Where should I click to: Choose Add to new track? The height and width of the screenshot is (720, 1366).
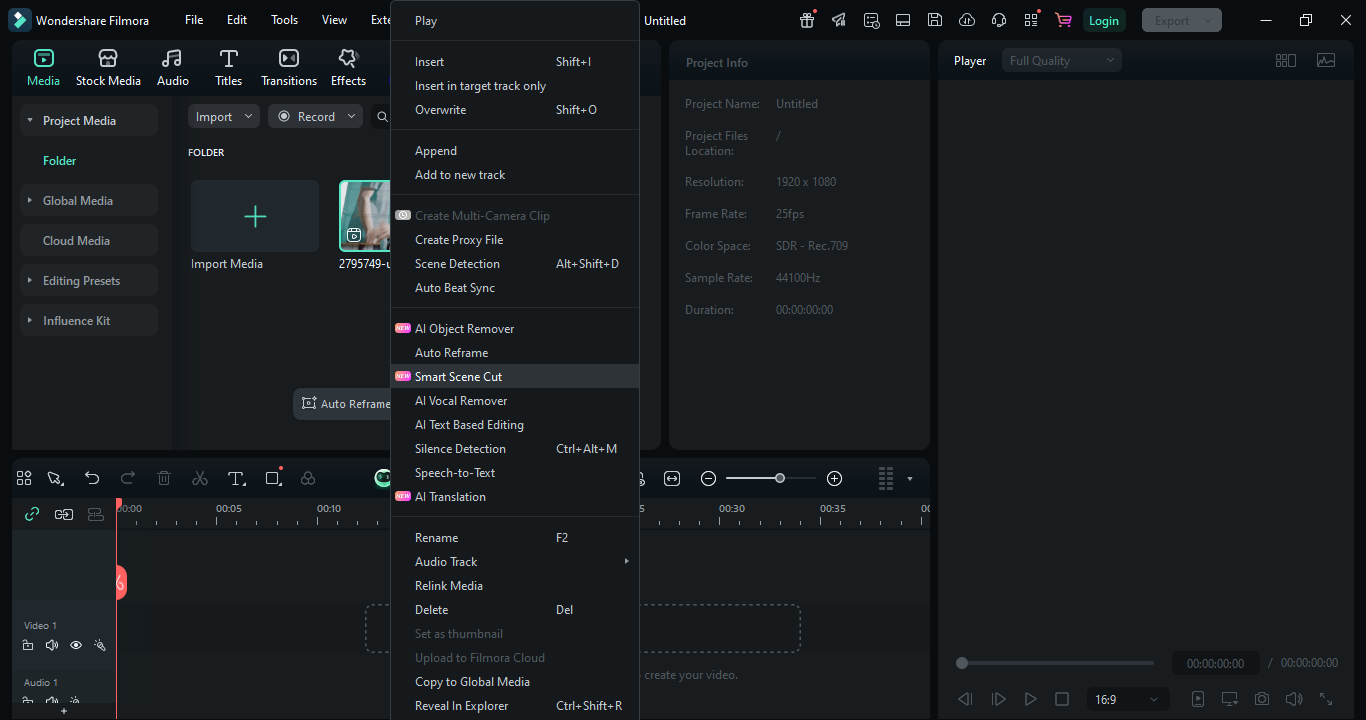[515, 175]
